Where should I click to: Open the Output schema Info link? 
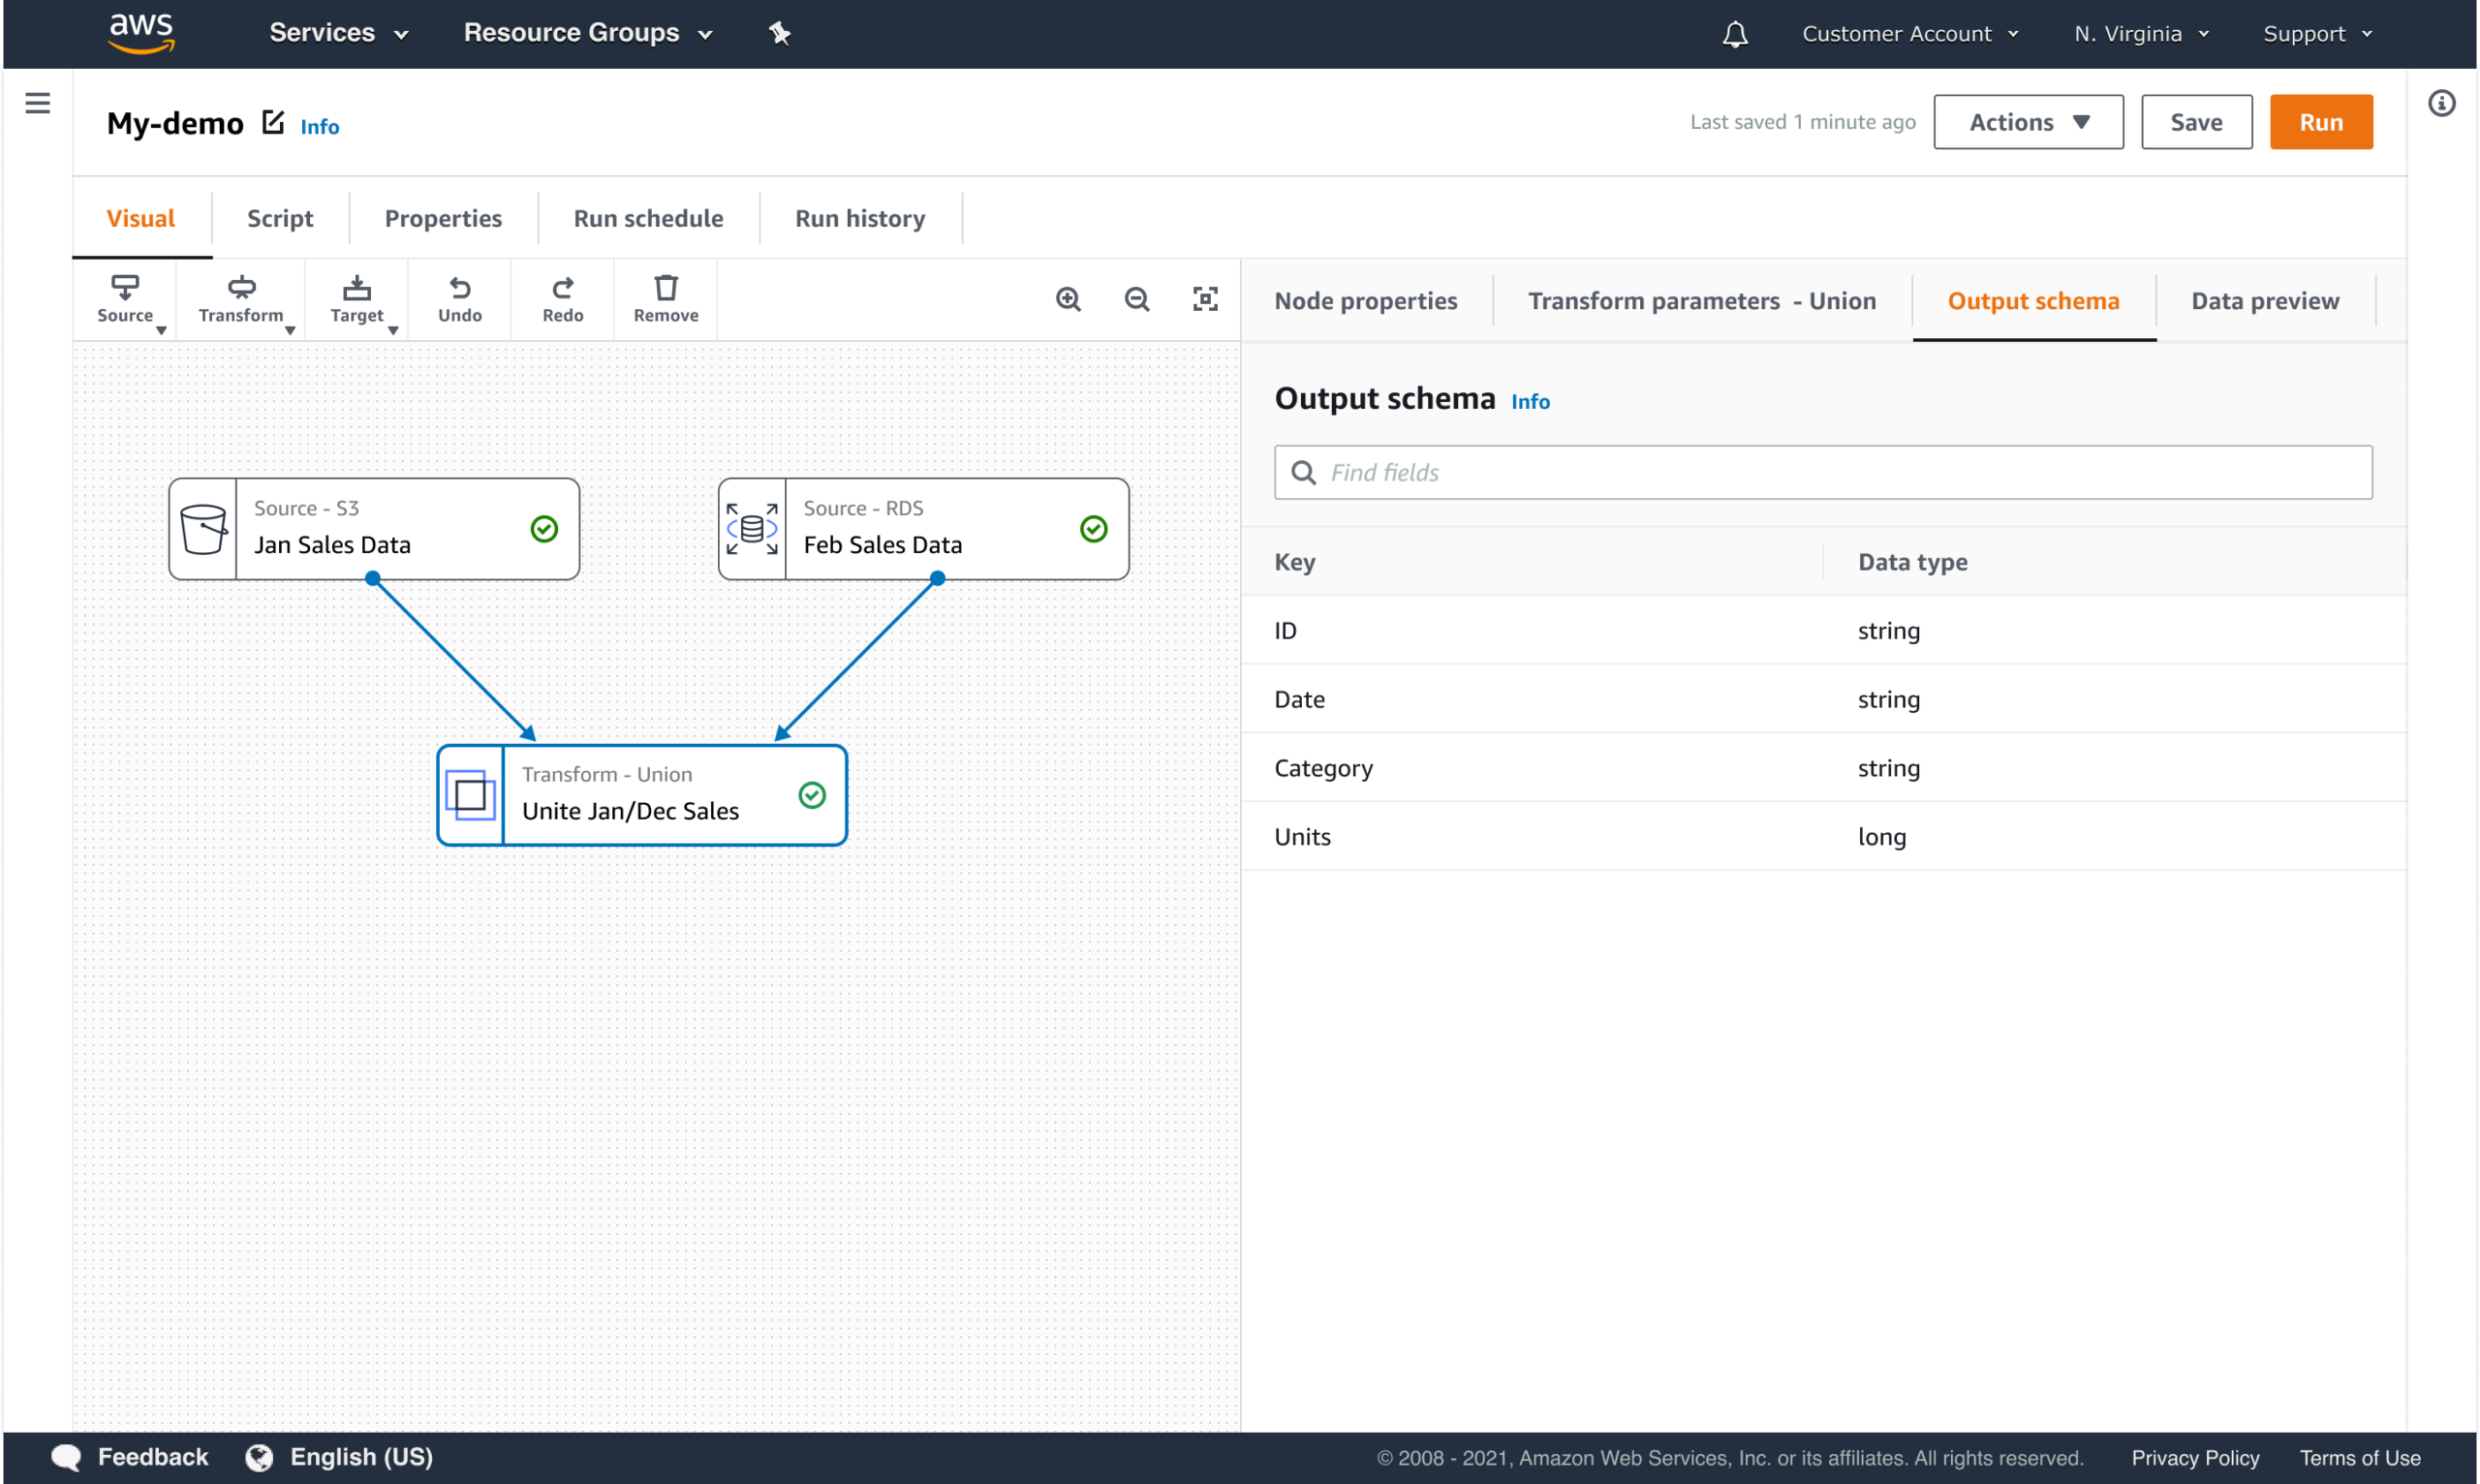pyautogui.click(x=1529, y=402)
